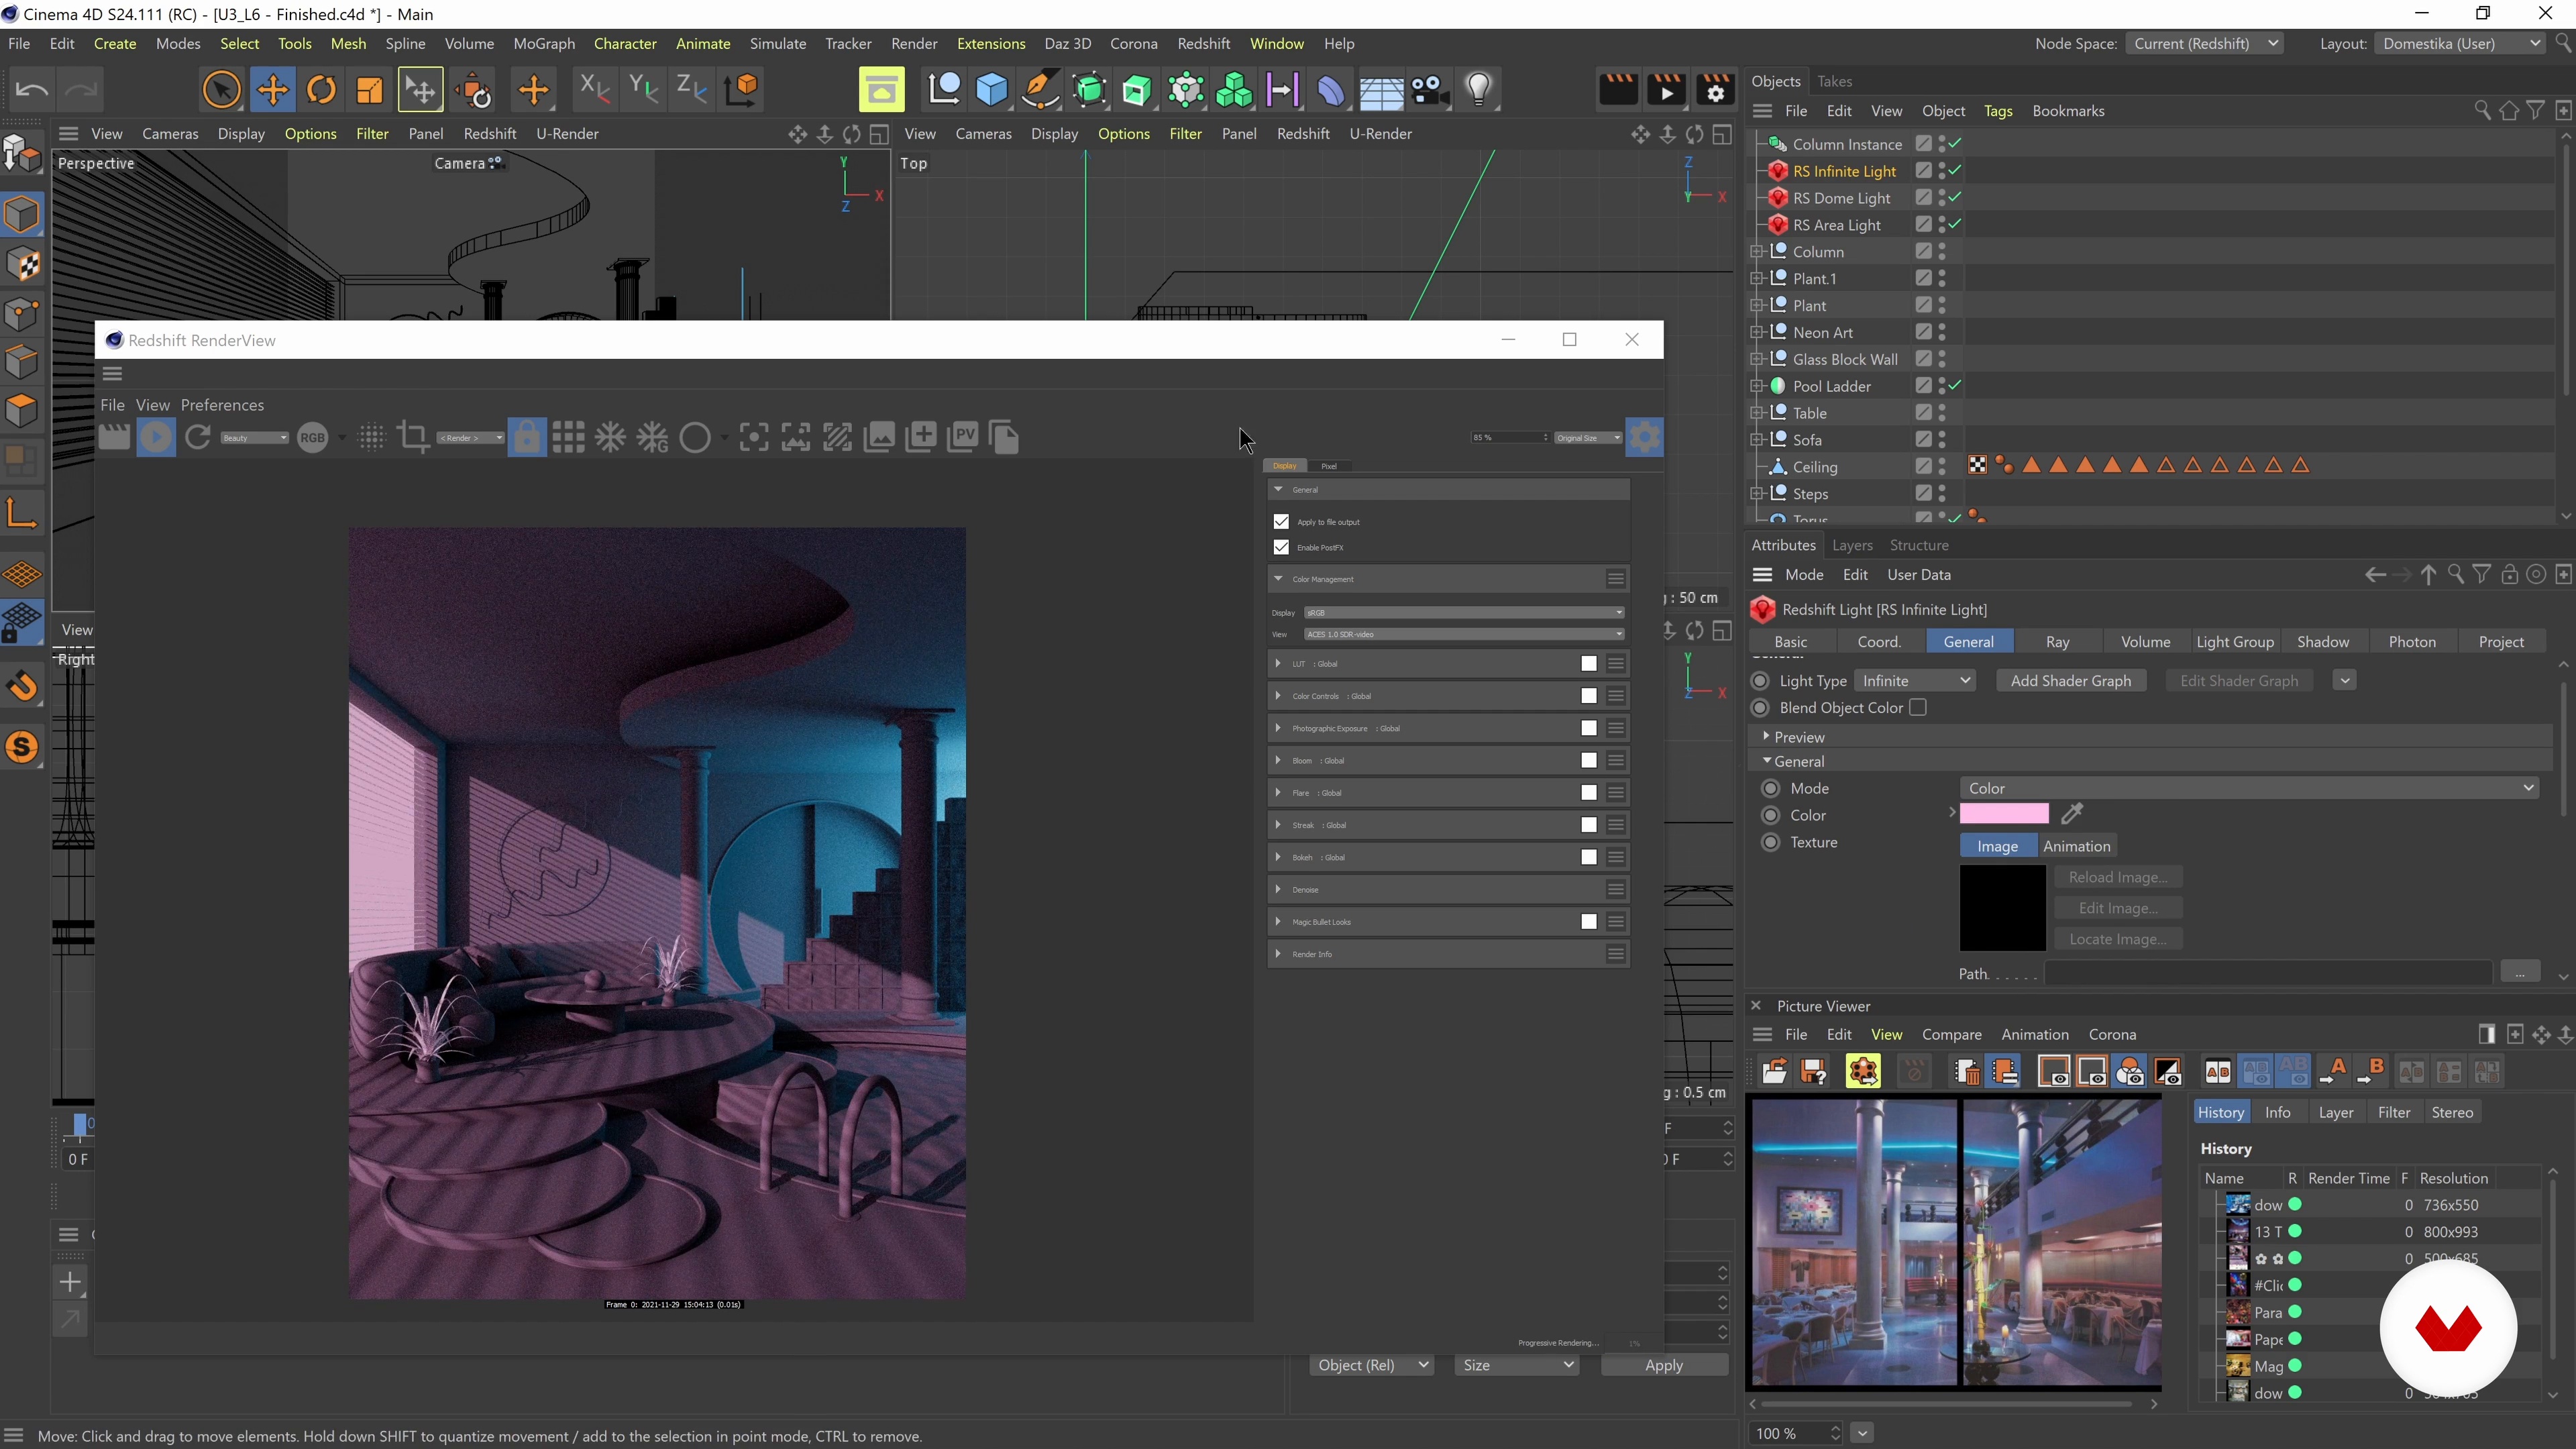Expand the Denoise section
The width and height of the screenshot is (2576, 1449).
1278,890
